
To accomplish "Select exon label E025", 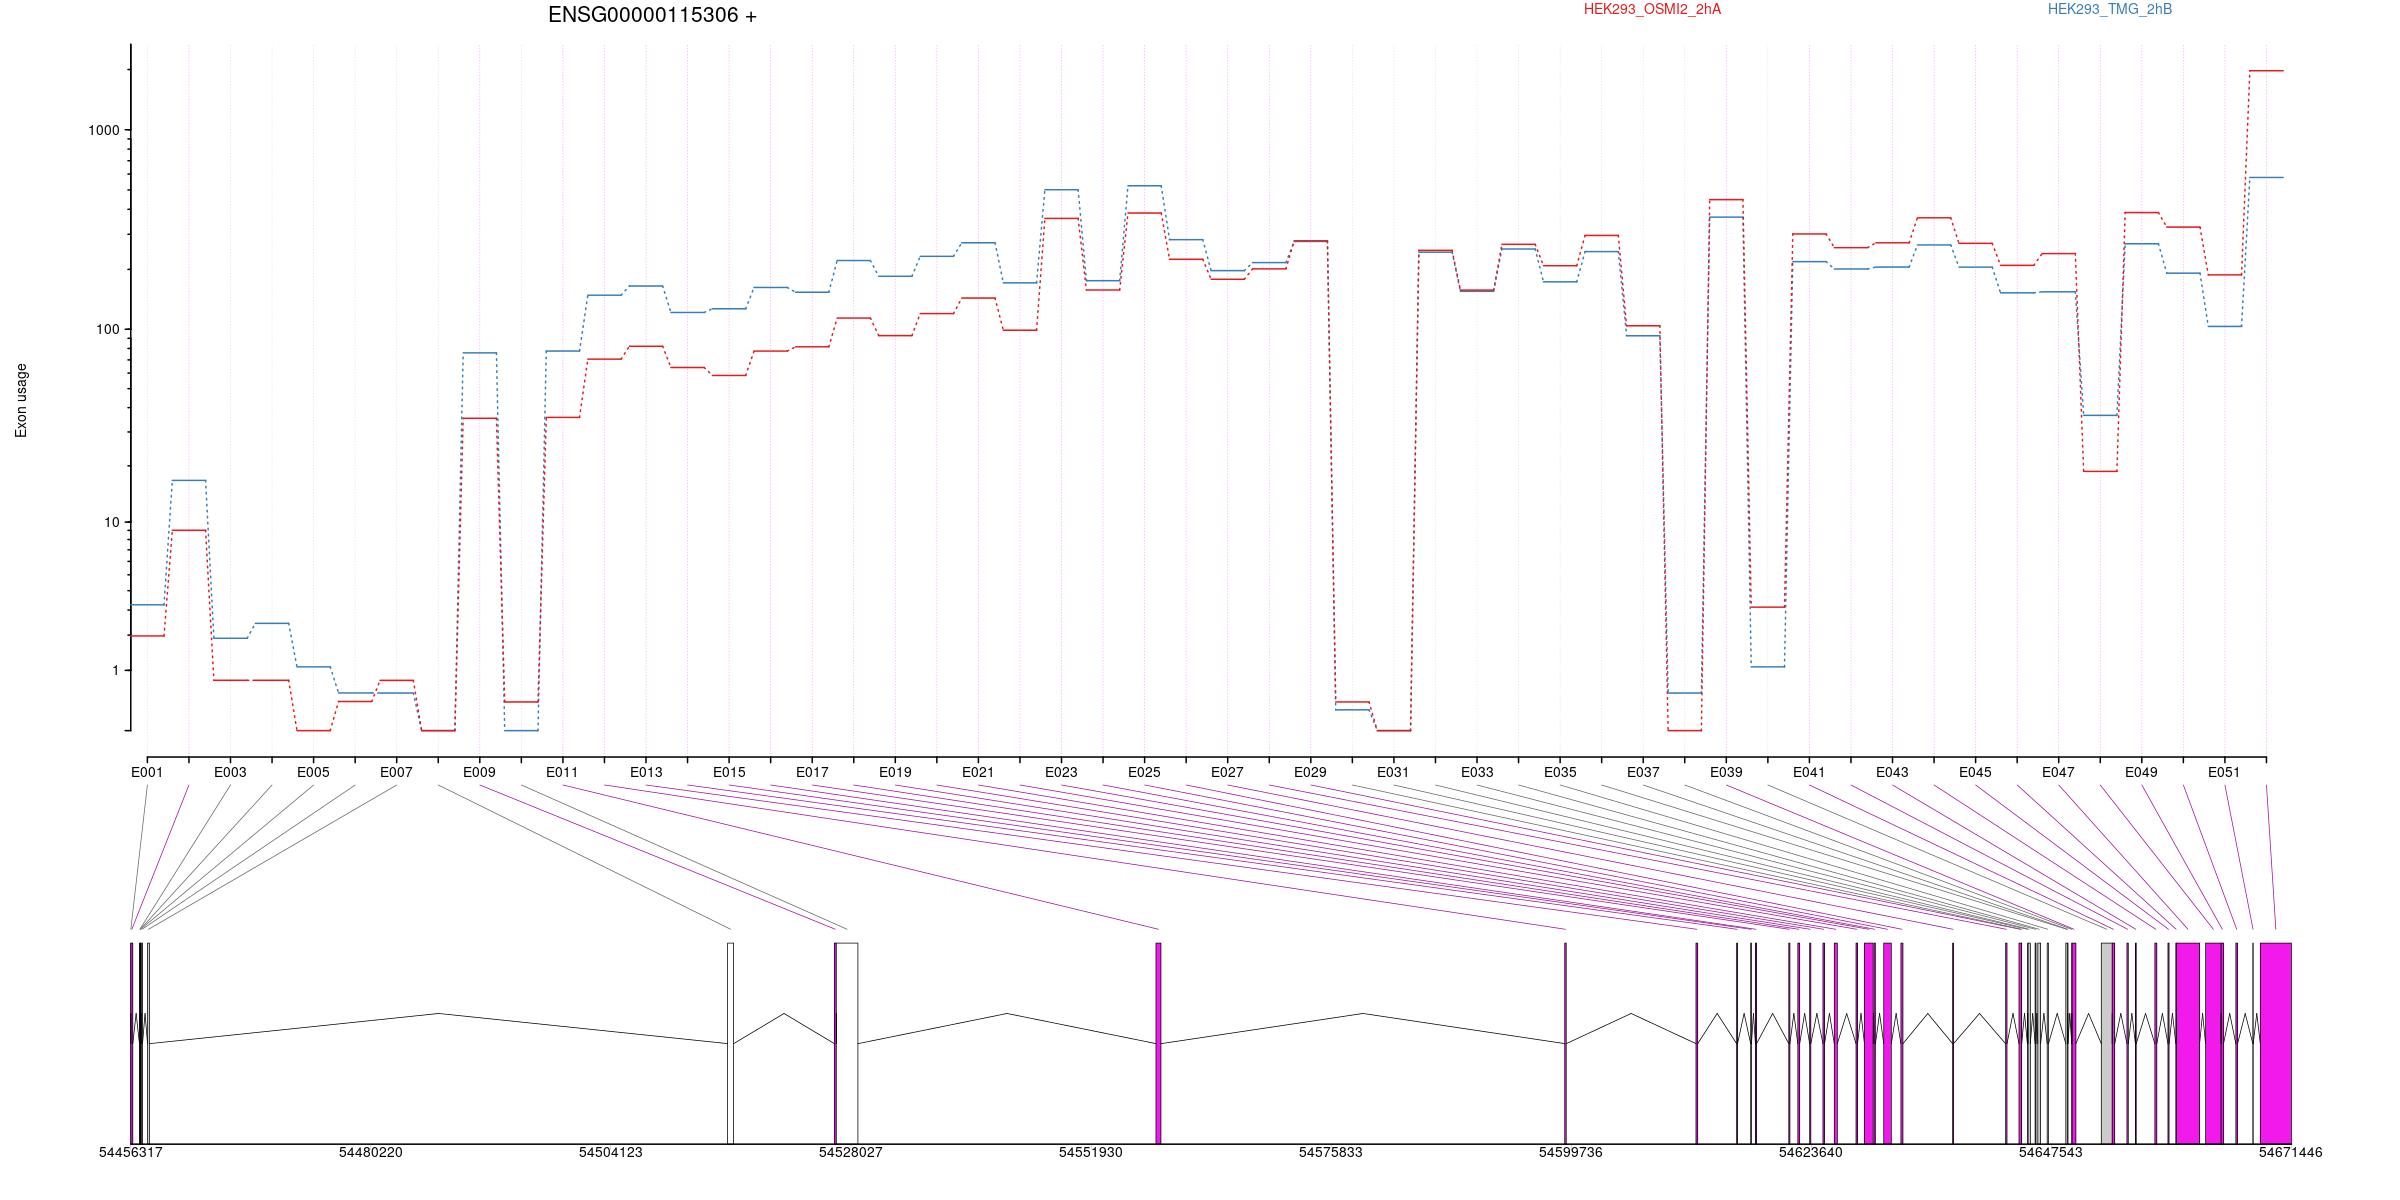I will coord(1144,772).
